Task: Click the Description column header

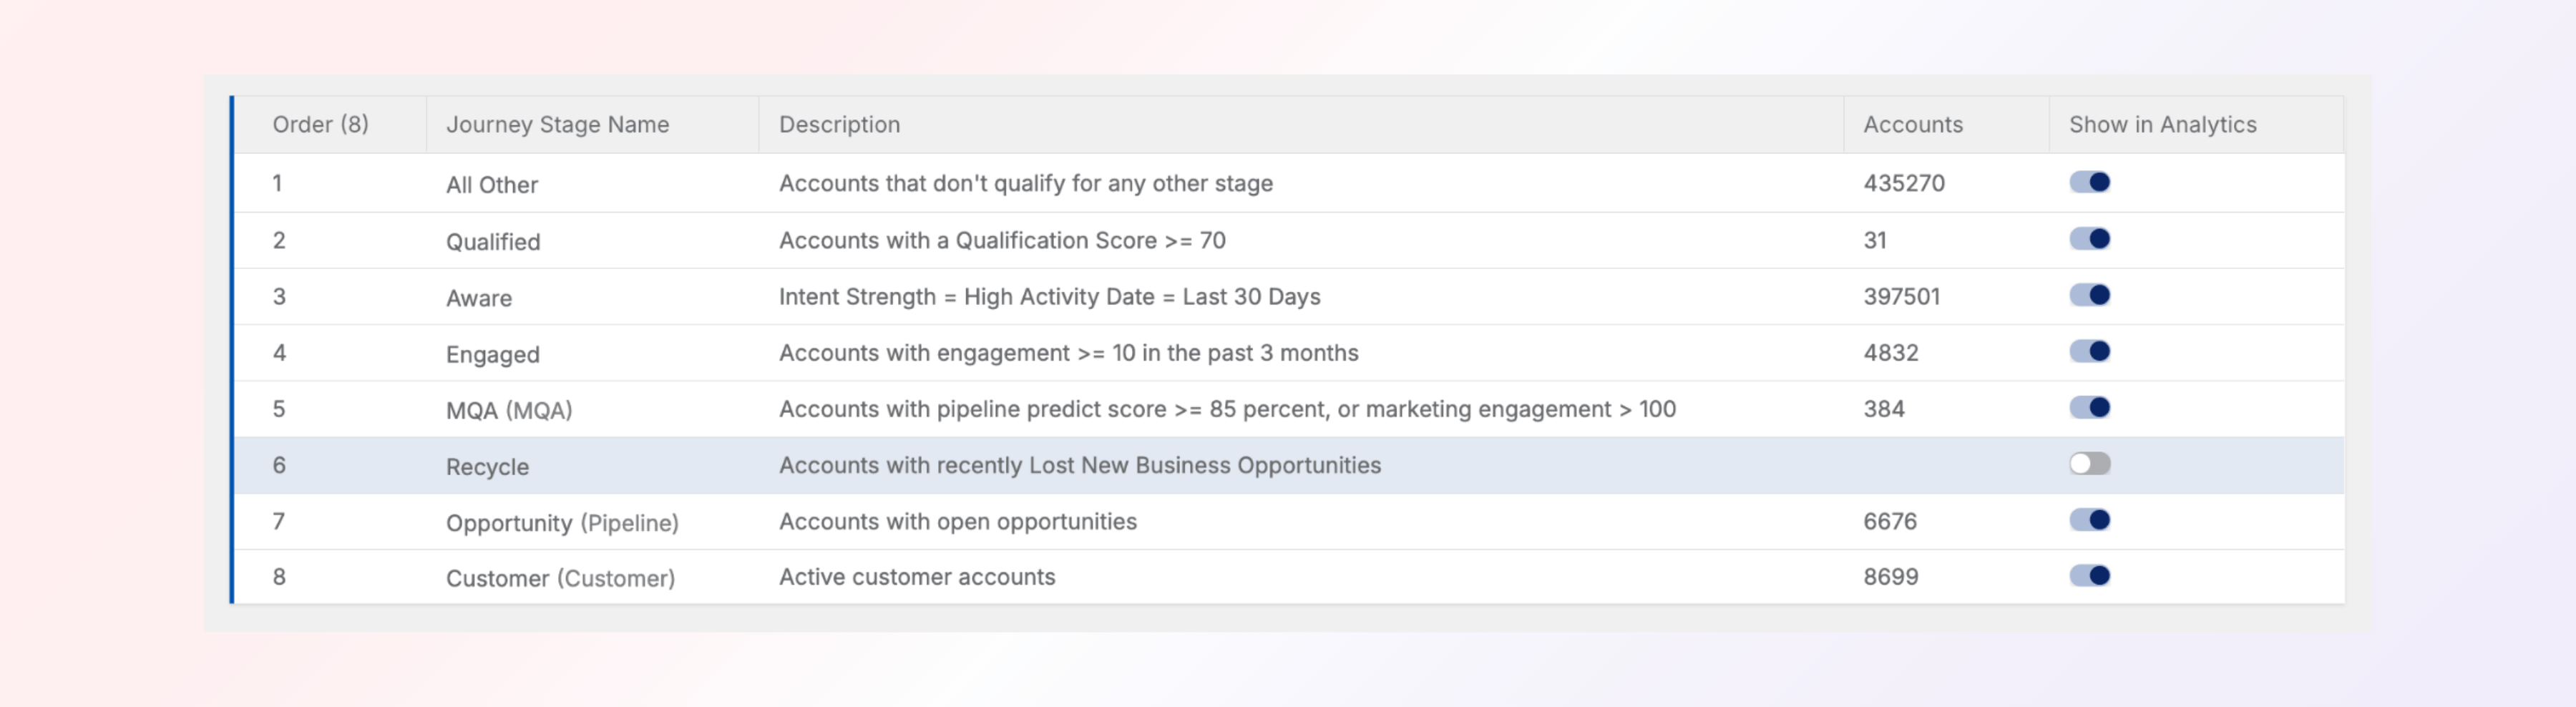Action: click(839, 125)
